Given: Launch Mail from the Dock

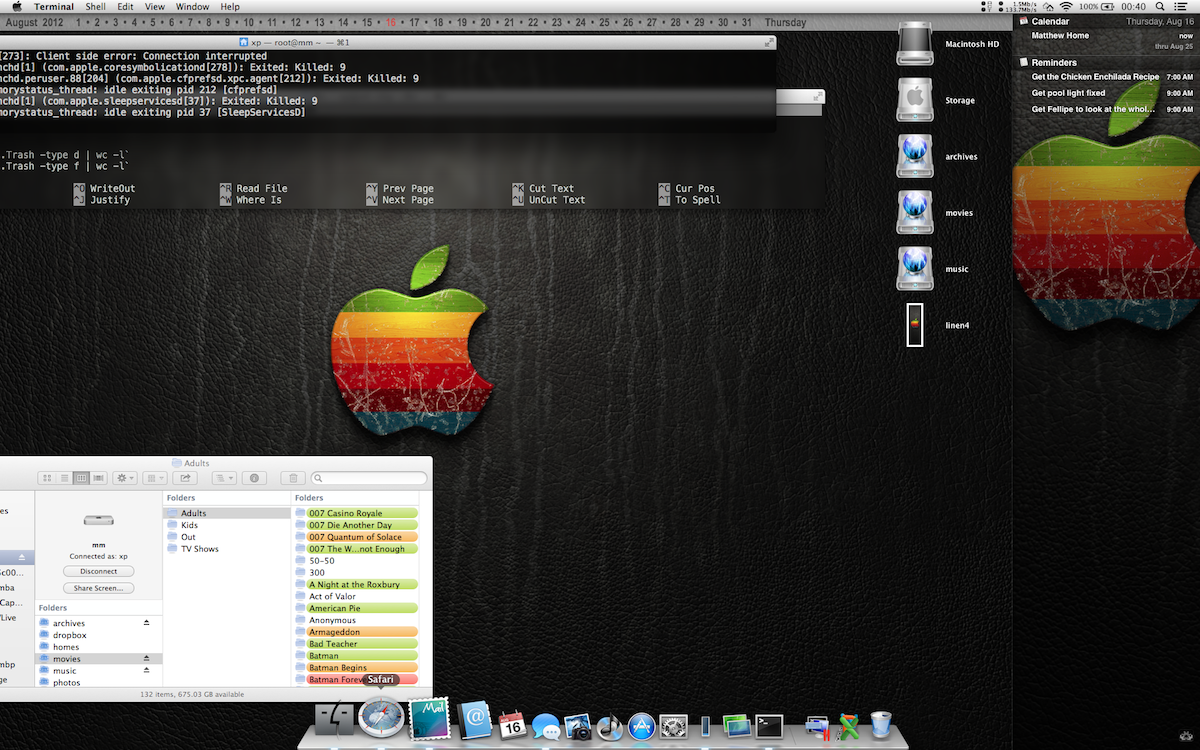Looking at the screenshot, I should (428, 719).
